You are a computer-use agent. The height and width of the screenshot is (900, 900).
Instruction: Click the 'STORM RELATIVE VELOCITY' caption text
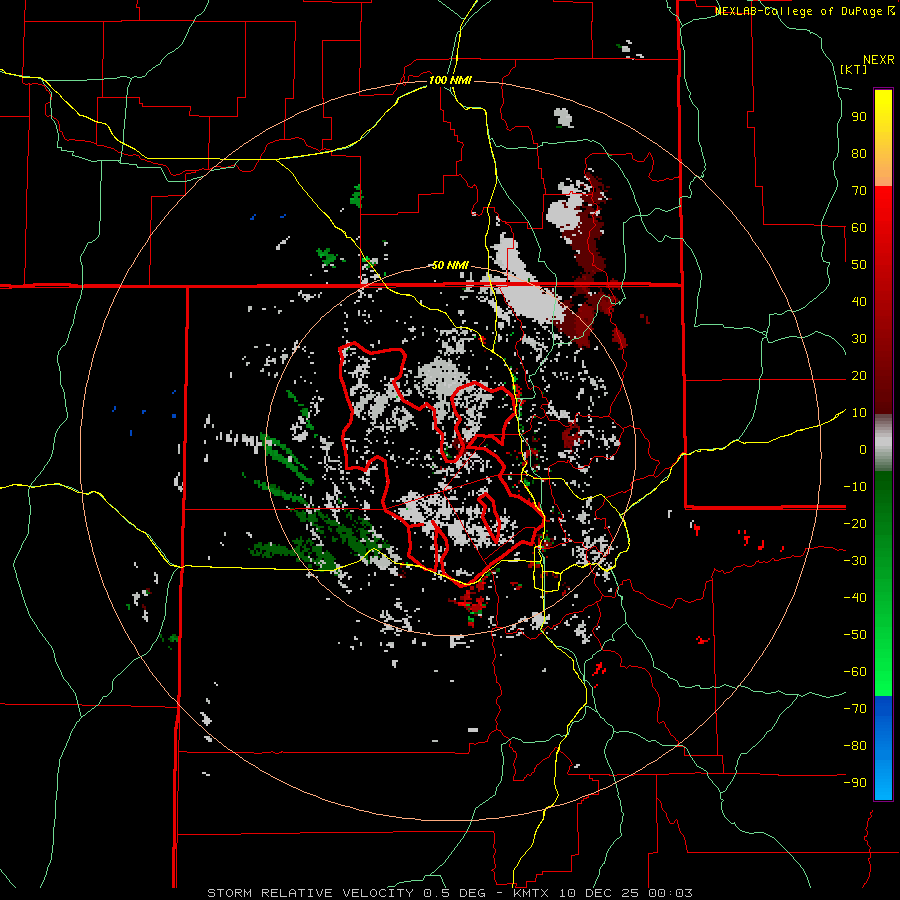(x=310, y=893)
